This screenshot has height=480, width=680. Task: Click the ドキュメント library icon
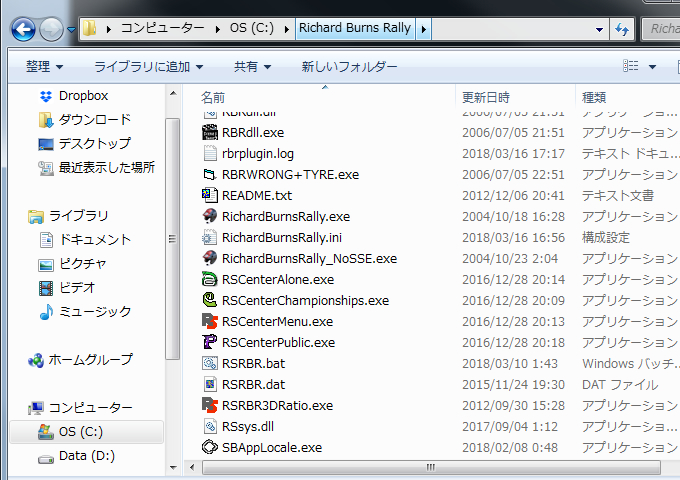46,240
